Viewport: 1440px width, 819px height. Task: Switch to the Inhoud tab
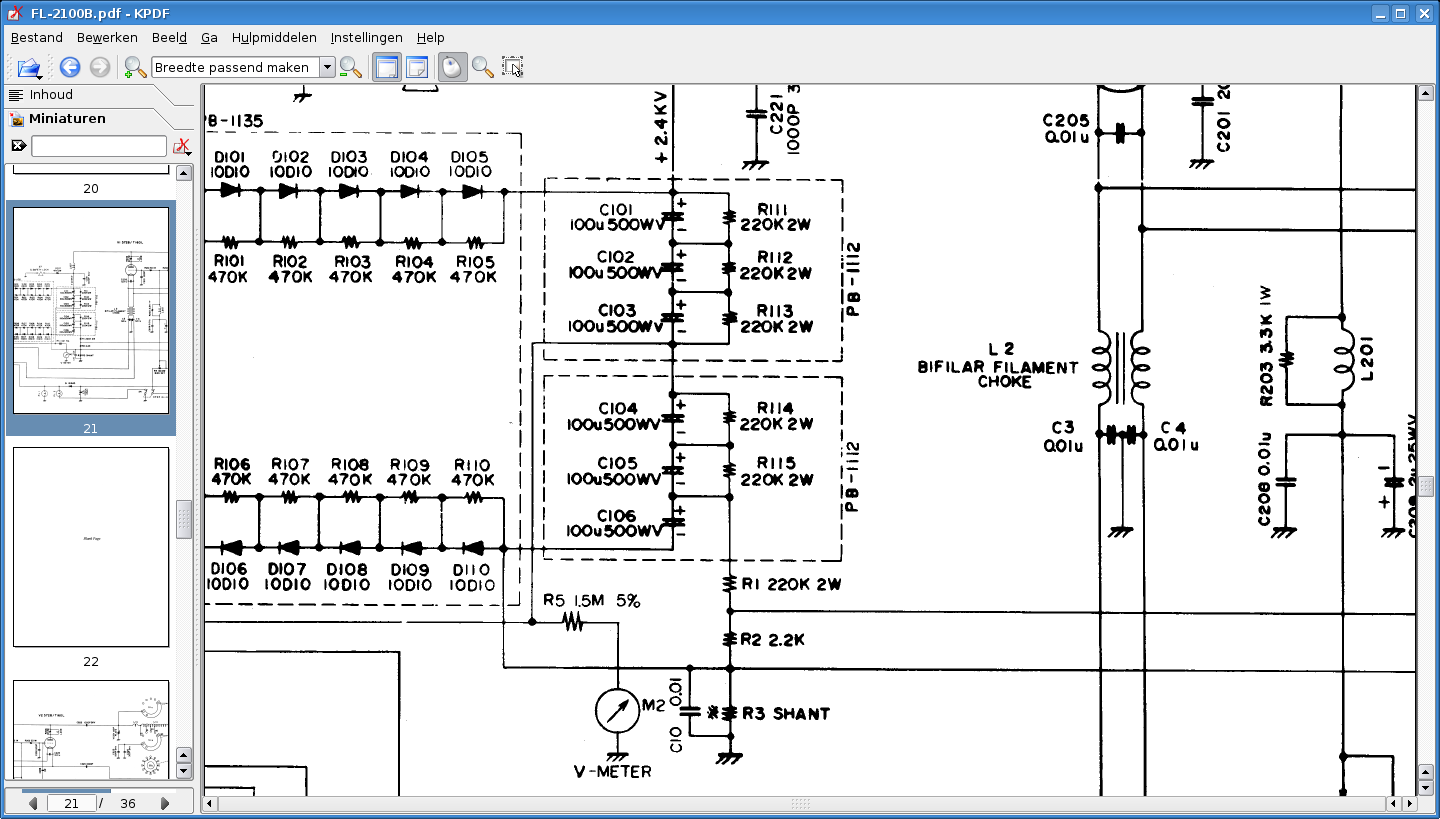point(51,95)
